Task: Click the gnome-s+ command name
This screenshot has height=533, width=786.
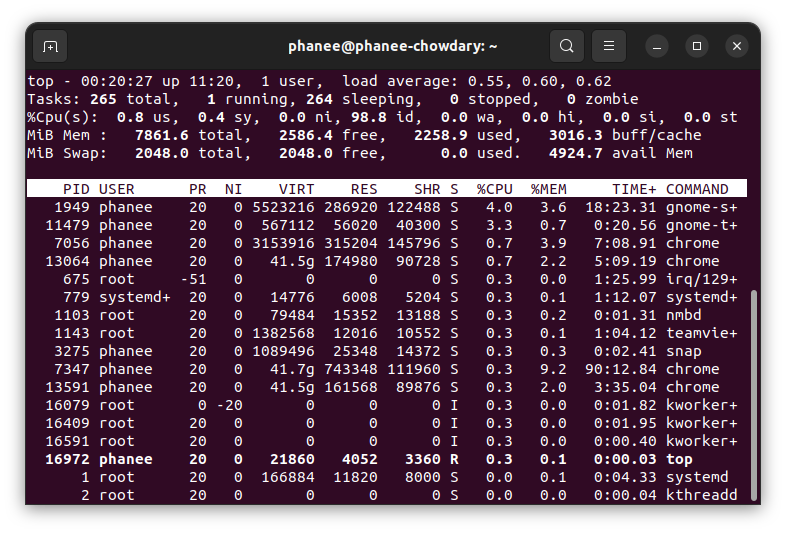Action: (702, 207)
